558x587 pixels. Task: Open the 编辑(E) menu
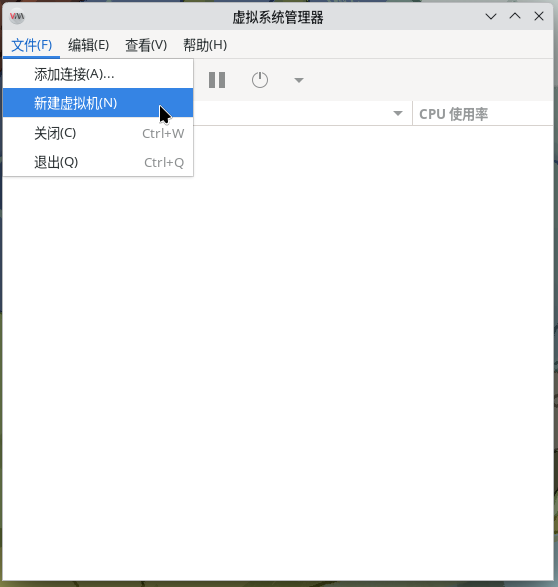tap(89, 45)
